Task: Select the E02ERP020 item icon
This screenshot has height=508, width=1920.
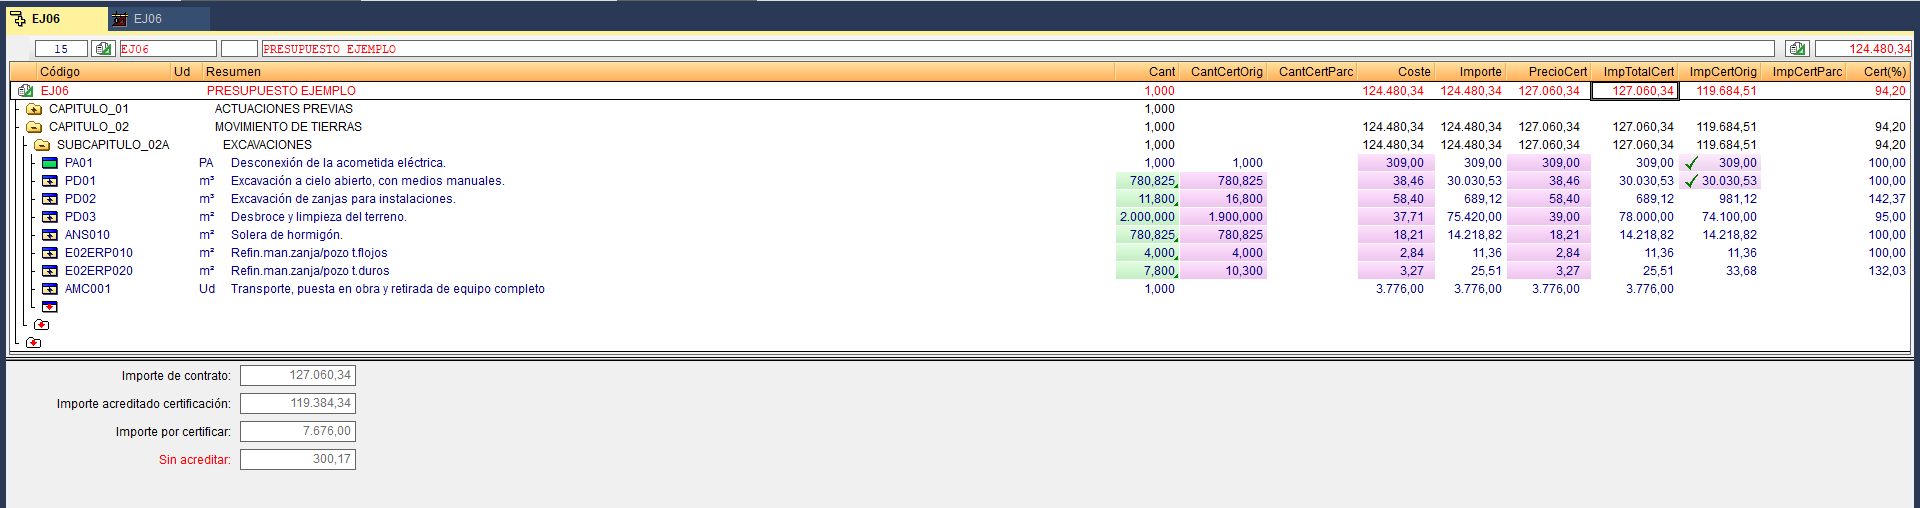Action: pos(50,271)
